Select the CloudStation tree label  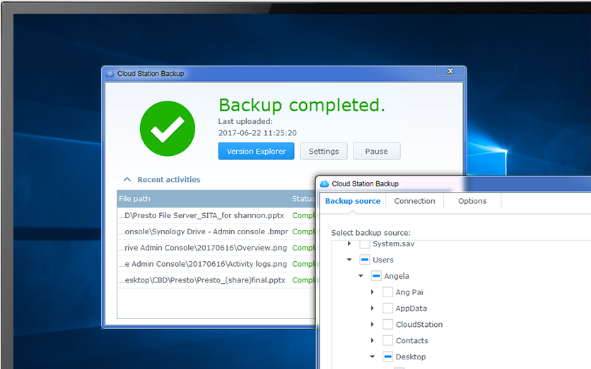(419, 325)
